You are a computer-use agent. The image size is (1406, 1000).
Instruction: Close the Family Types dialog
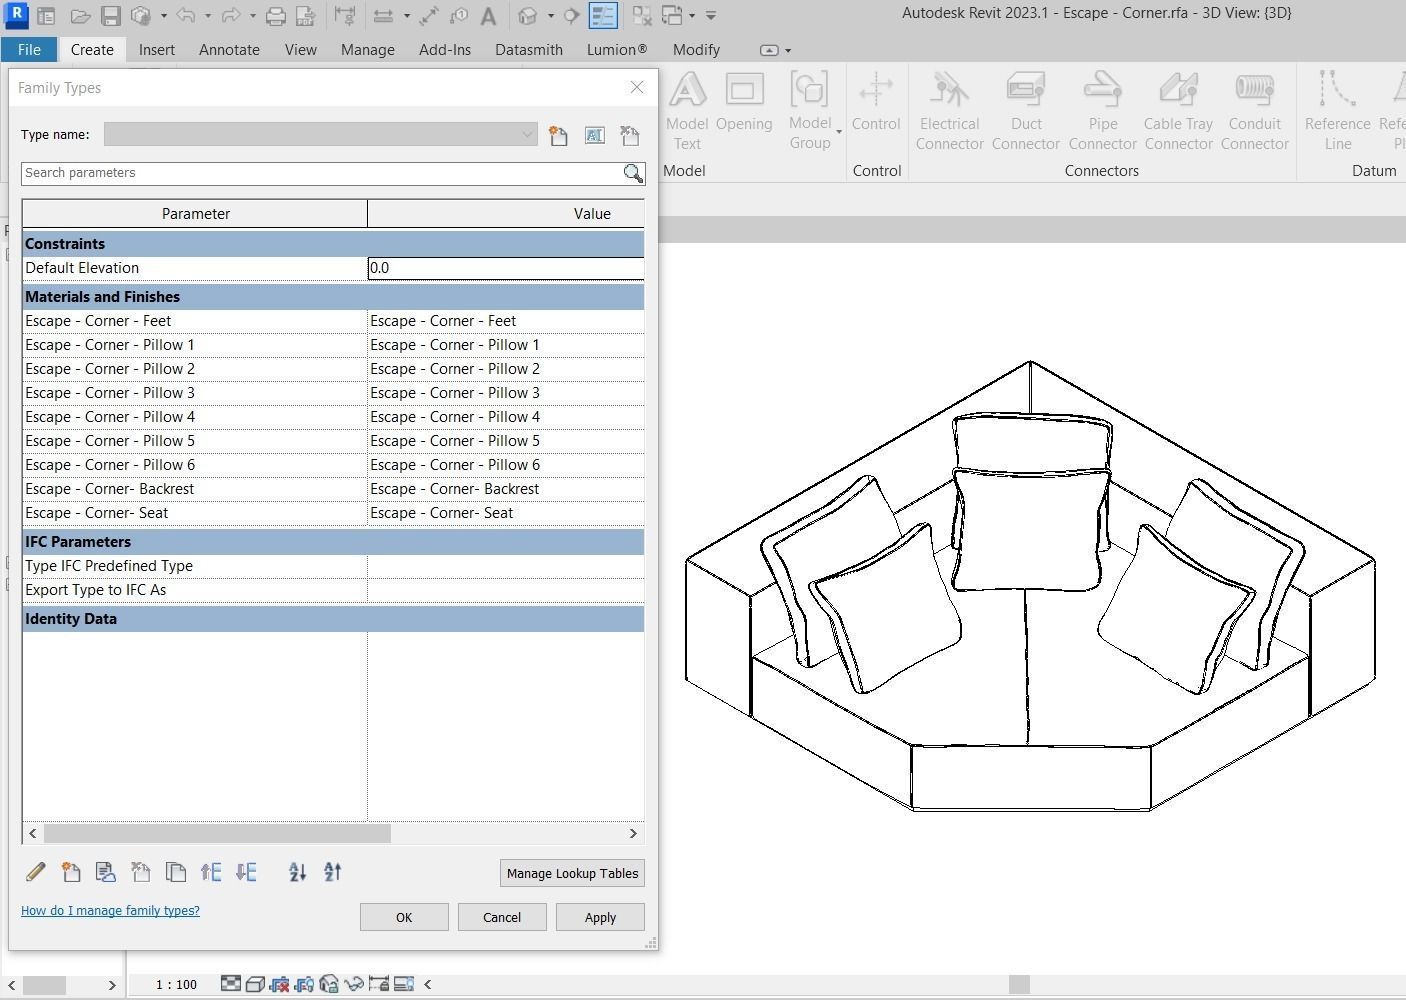[637, 87]
